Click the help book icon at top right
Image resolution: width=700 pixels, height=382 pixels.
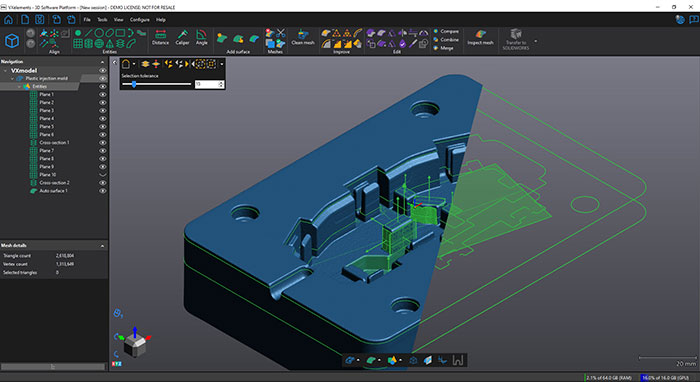693,20
